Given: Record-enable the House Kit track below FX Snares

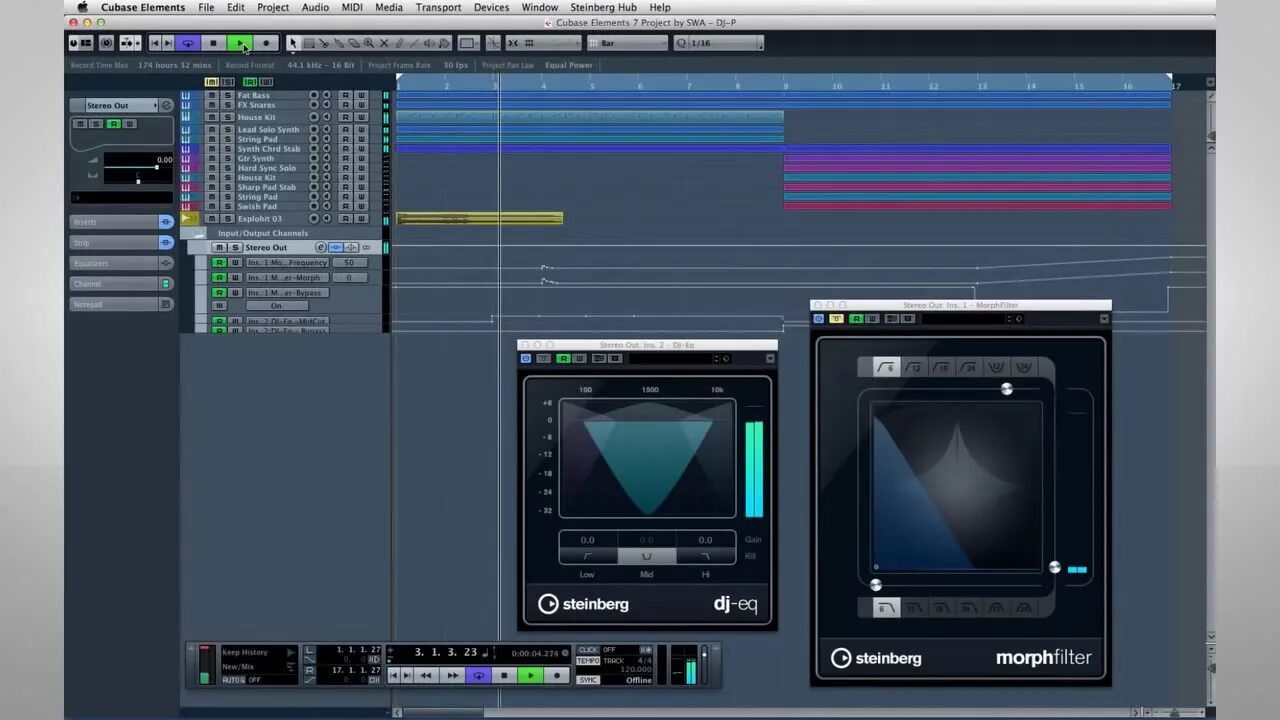Looking at the screenshot, I should pos(314,117).
